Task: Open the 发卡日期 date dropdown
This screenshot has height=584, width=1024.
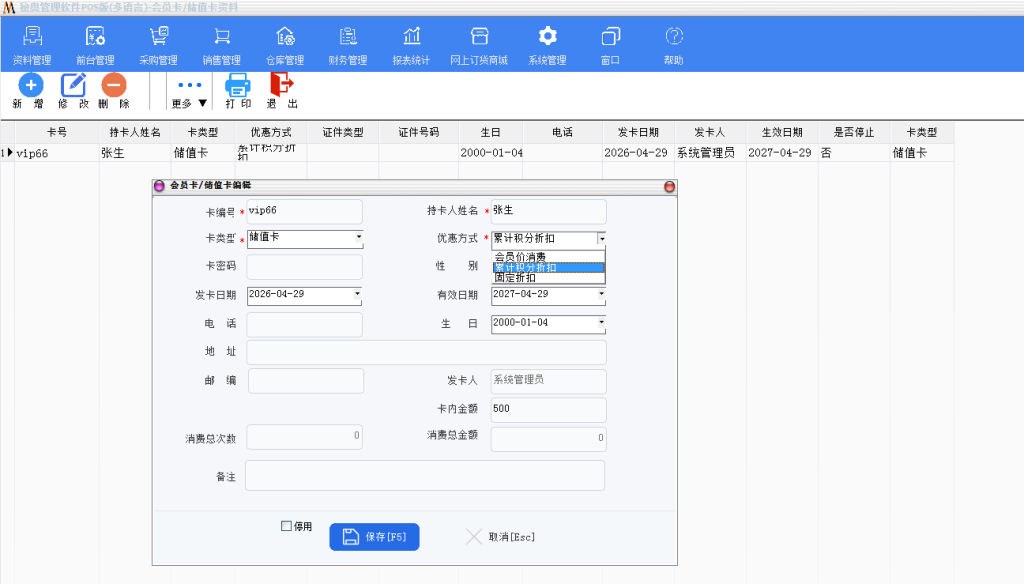Action: (358, 294)
